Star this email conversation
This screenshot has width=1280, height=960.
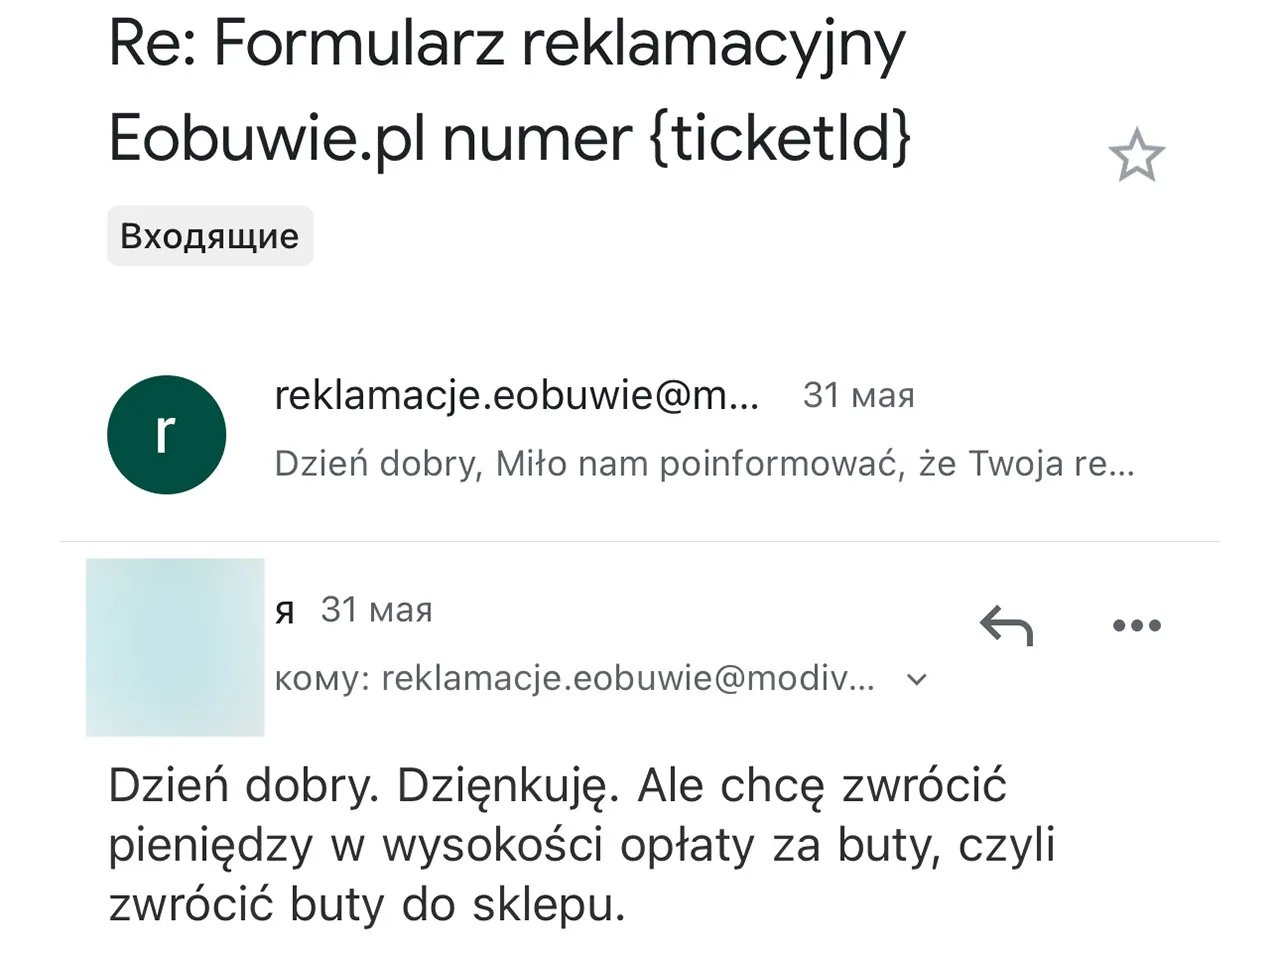(1136, 156)
